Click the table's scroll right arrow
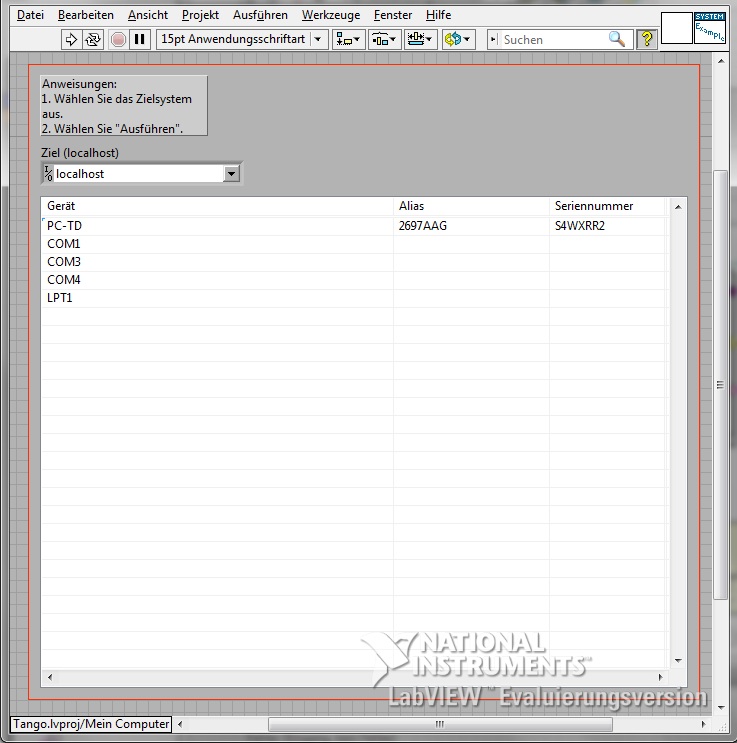 (x=660, y=677)
